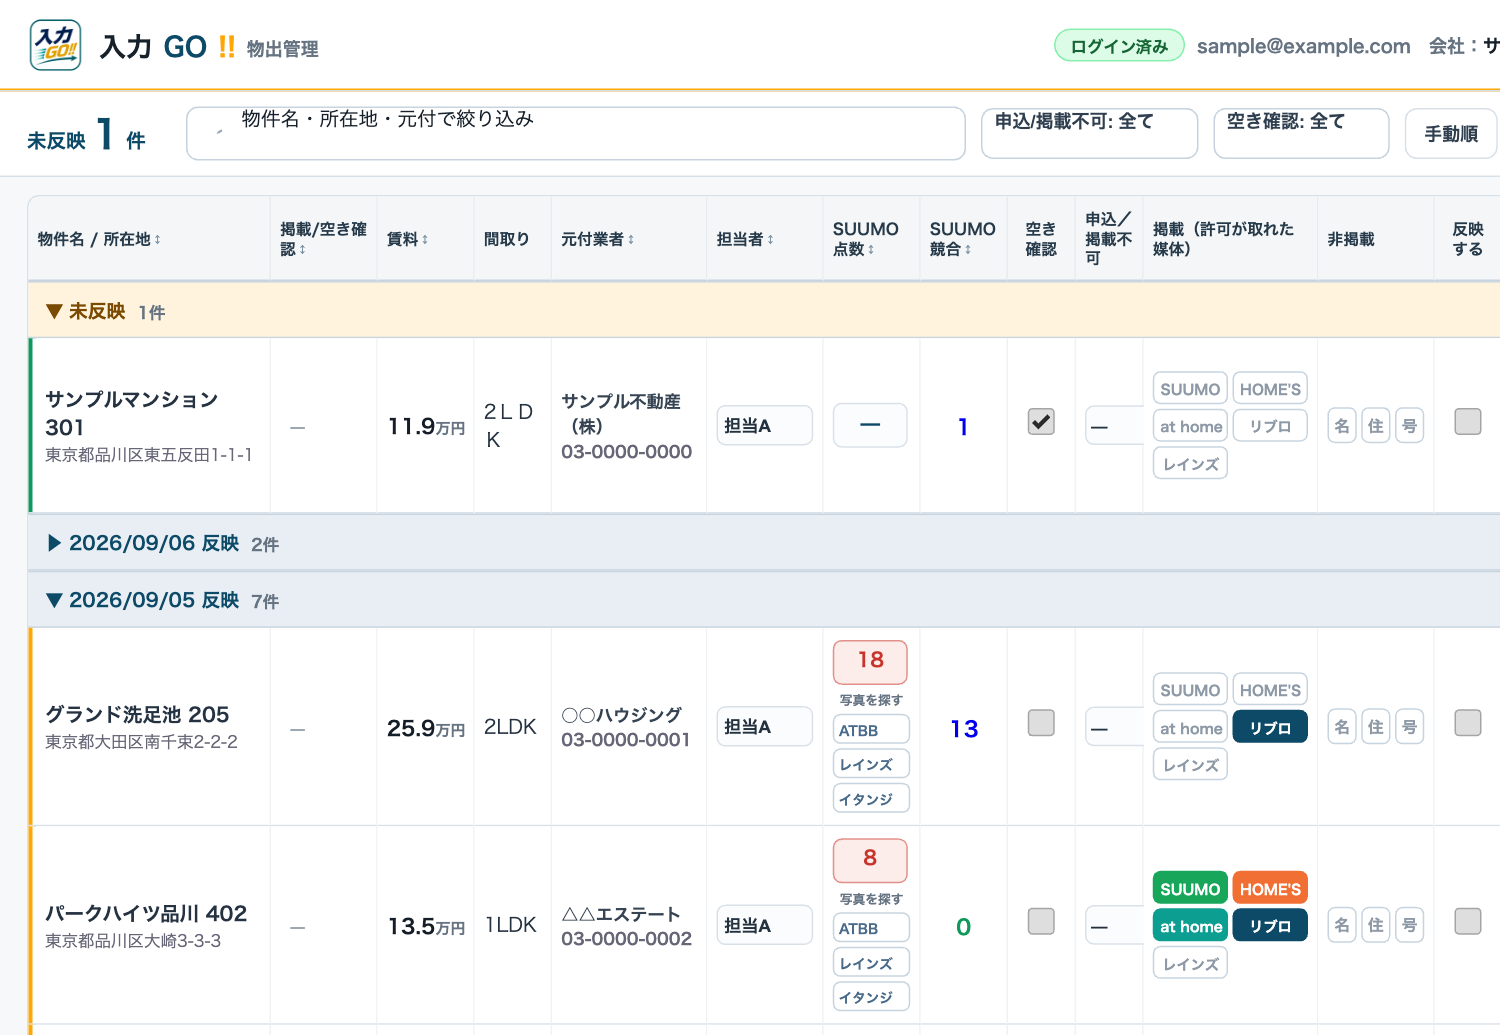Turn off HOME'S for パークハイツ品川 402
This screenshot has height=1035, width=1500.
tap(1270, 889)
